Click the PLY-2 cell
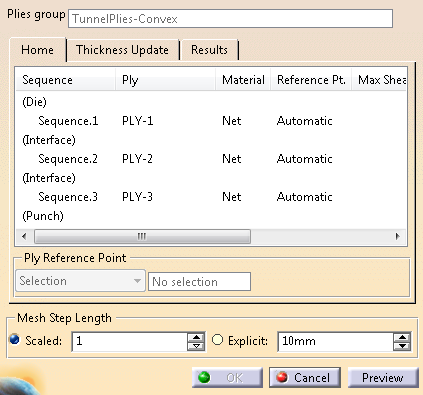The height and width of the screenshot is (395, 423). click(137, 159)
